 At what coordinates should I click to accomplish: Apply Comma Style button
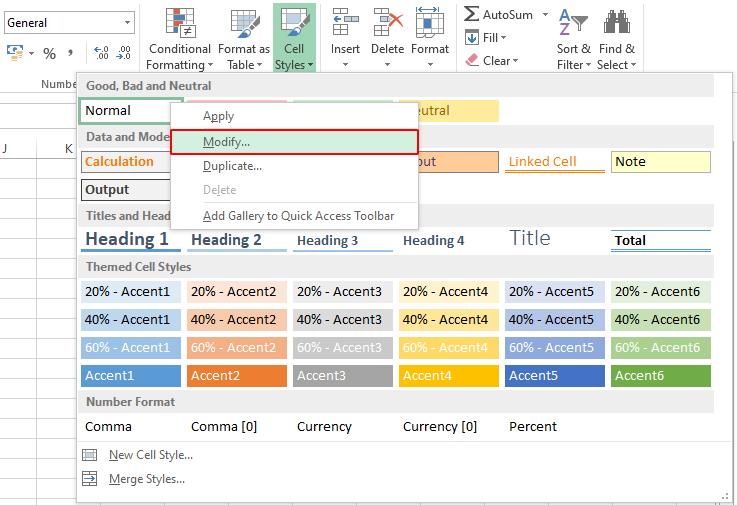[70, 52]
